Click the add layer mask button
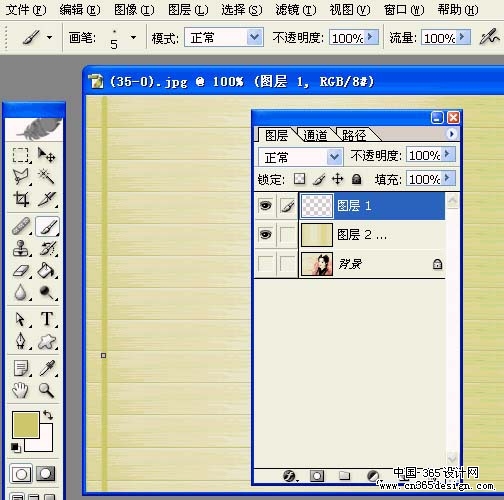Screen dimensions: 504x500 click(x=317, y=476)
